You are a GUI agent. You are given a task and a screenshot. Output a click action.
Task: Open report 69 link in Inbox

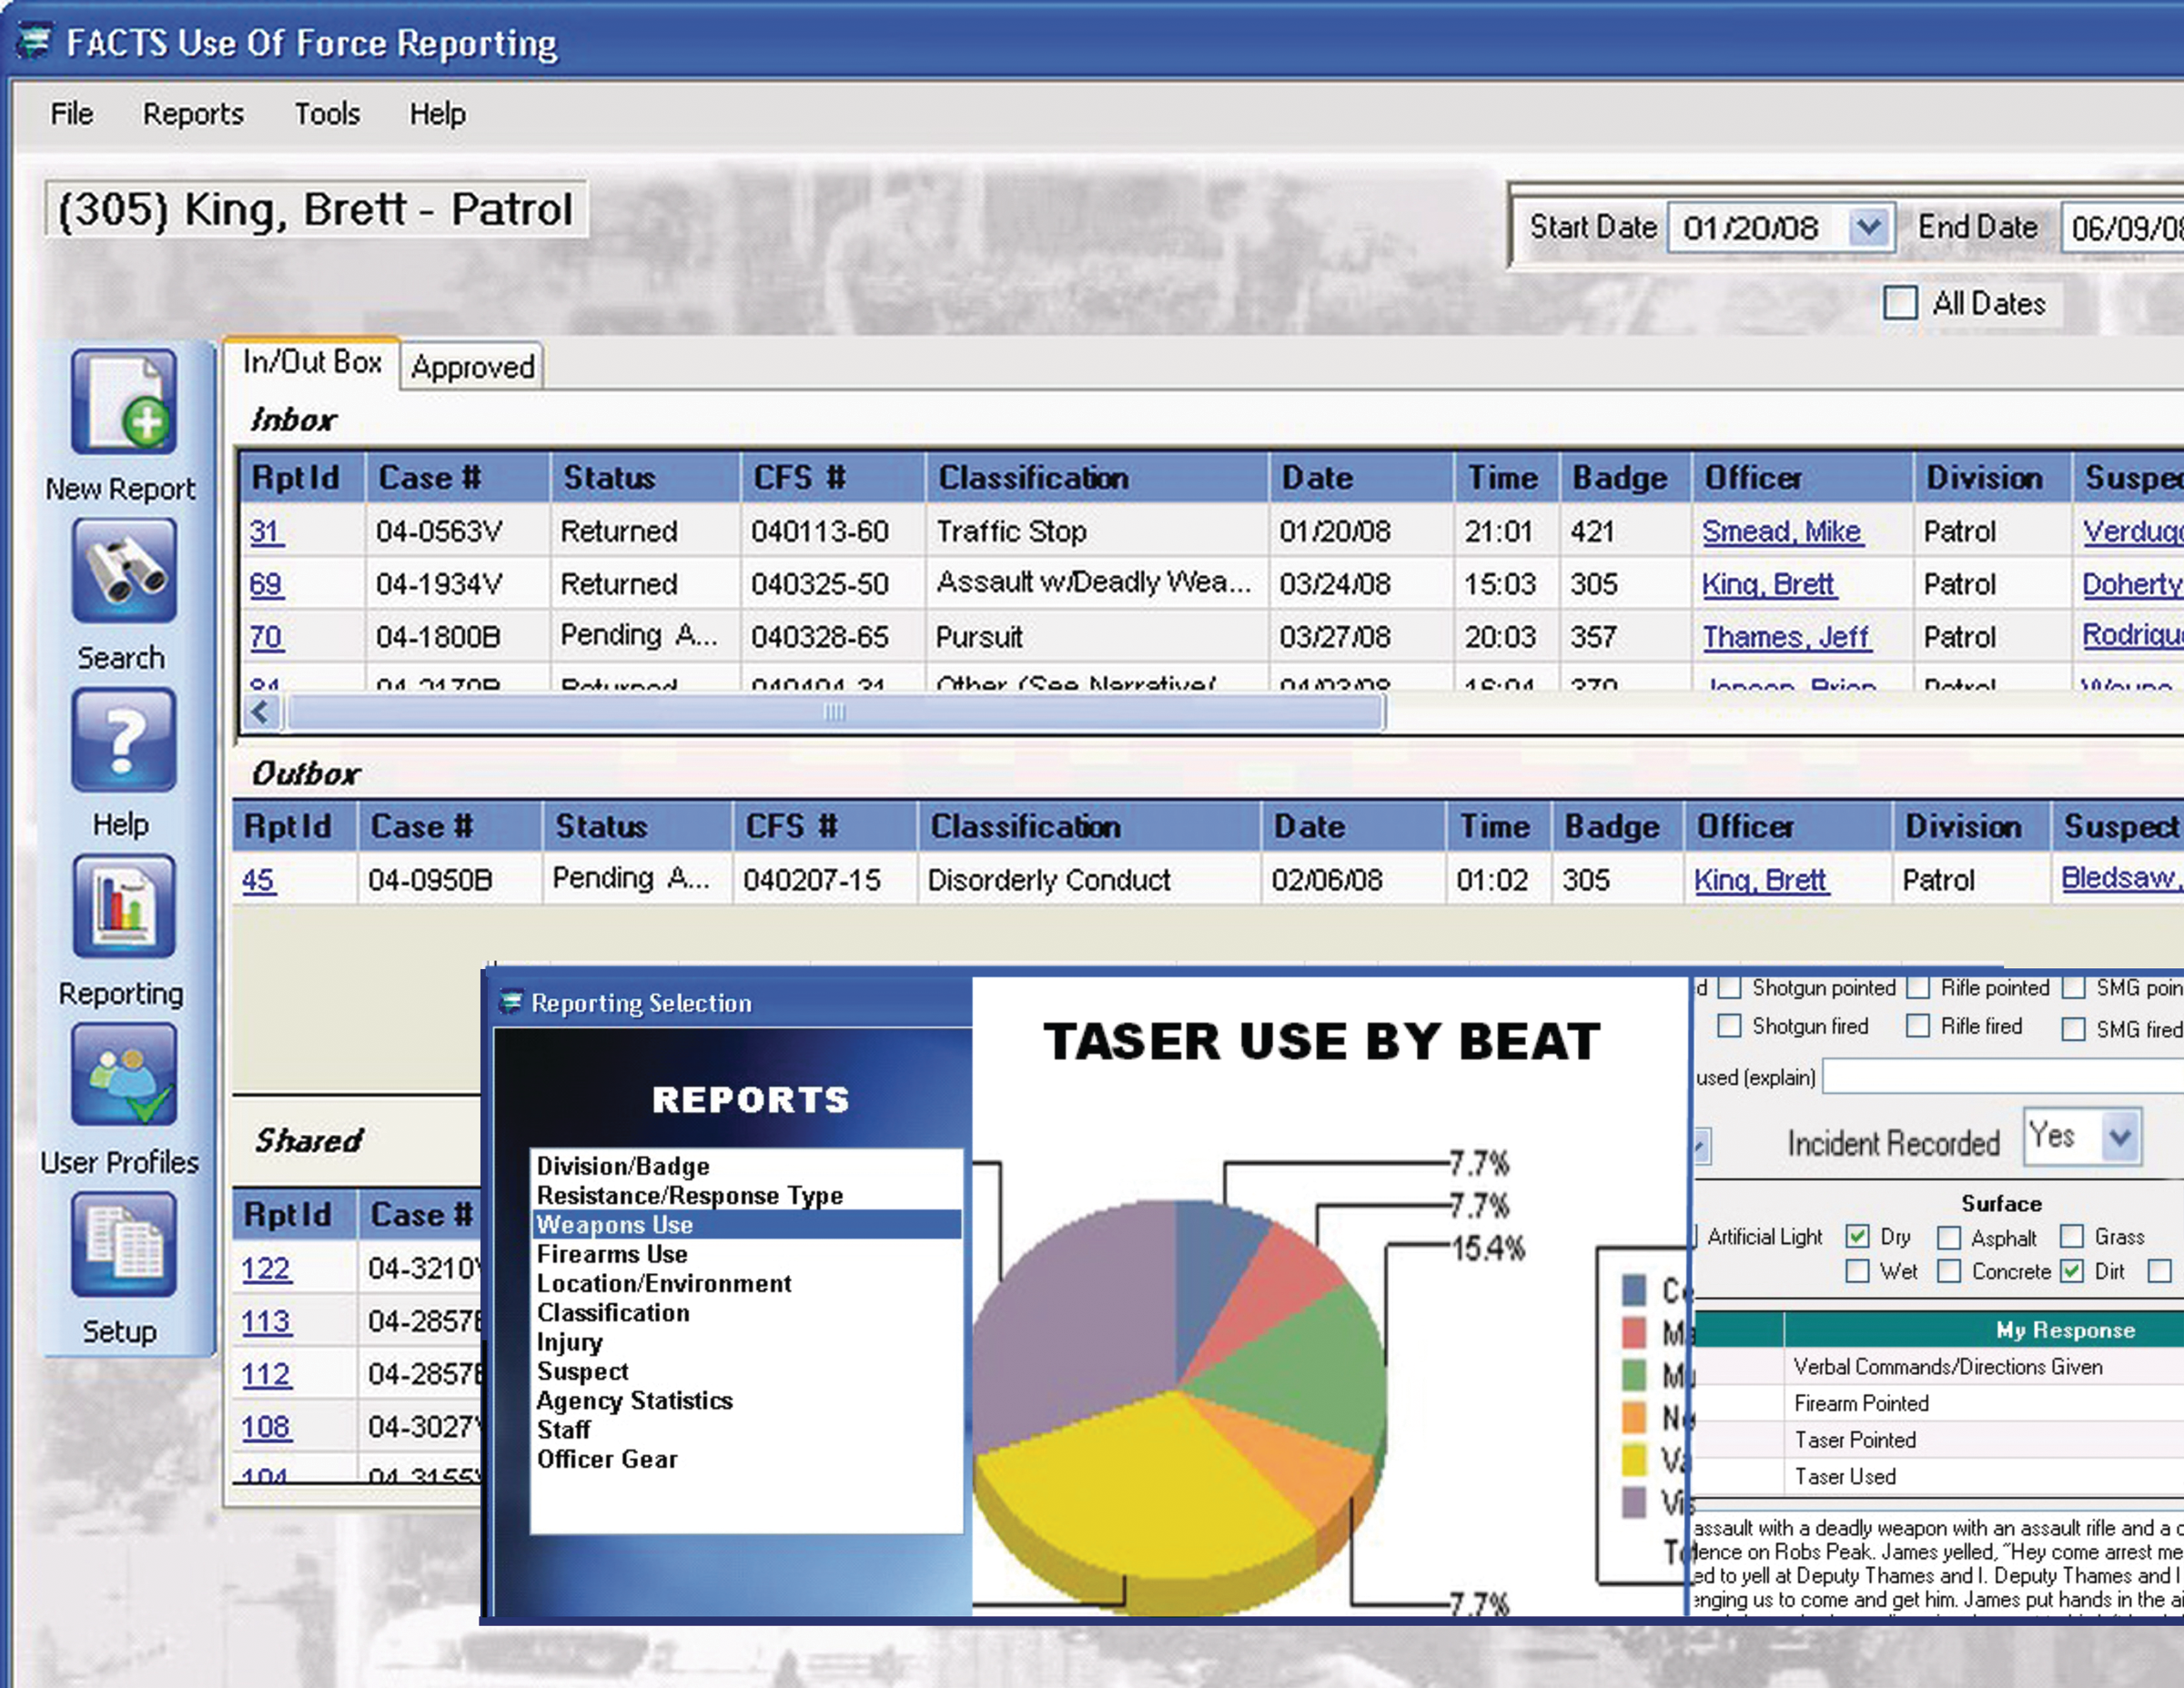click(265, 584)
